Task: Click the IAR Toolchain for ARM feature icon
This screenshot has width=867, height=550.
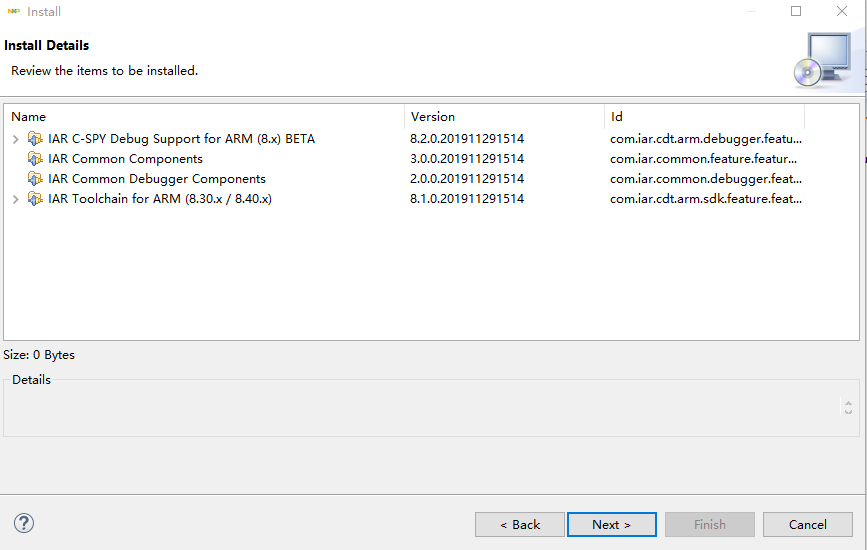Action: tap(35, 199)
